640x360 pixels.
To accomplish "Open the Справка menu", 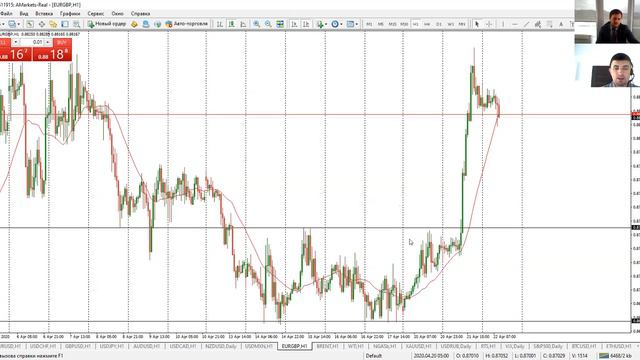I will coord(140,13).
